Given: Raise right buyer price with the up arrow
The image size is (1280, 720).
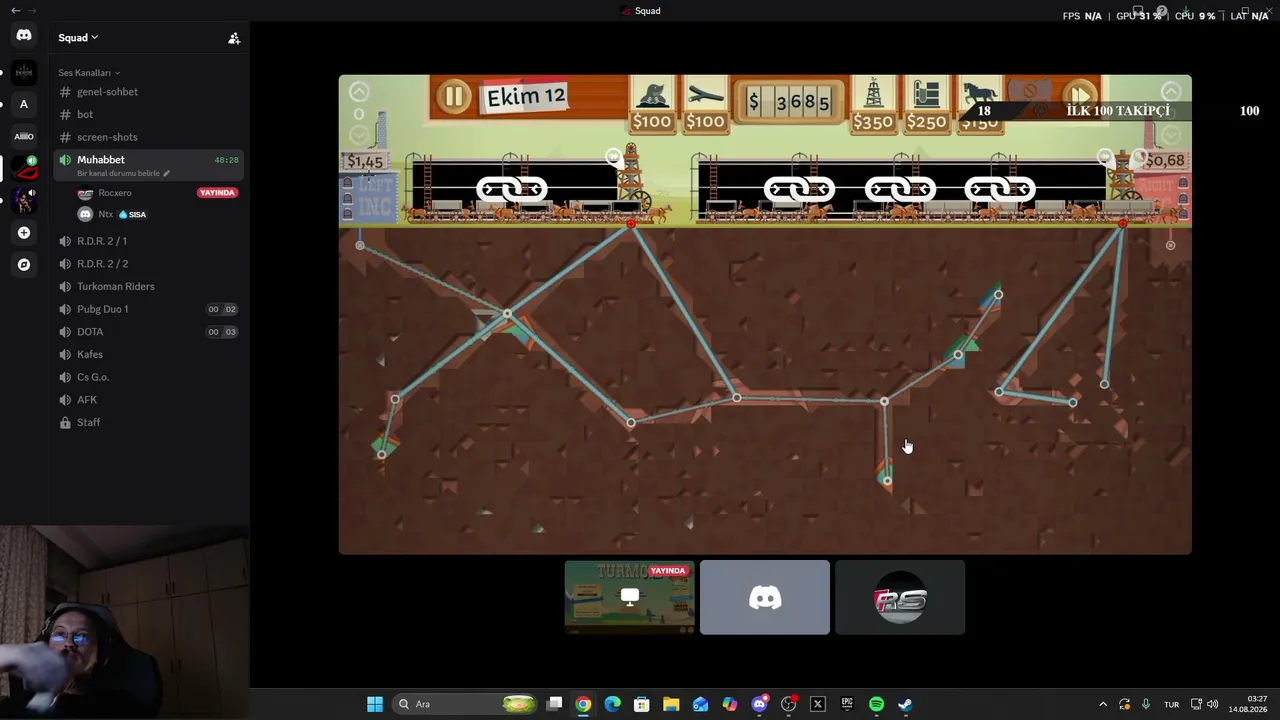Looking at the screenshot, I should 1171,92.
